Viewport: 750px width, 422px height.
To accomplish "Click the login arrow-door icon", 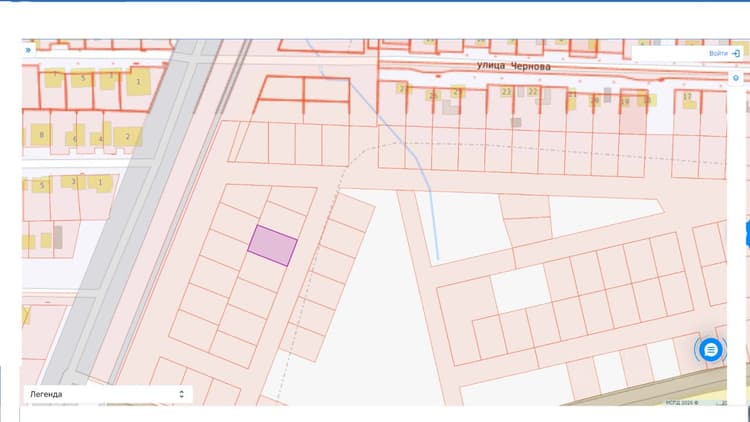I will point(736,53).
